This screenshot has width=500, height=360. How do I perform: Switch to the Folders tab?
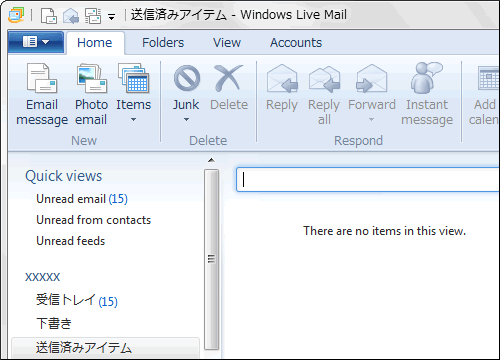pyautogui.click(x=163, y=43)
